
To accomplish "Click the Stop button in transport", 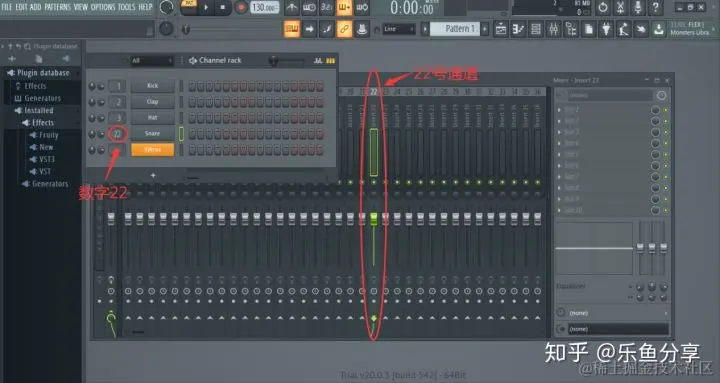I will pyautogui.click(x=223, y=7).
